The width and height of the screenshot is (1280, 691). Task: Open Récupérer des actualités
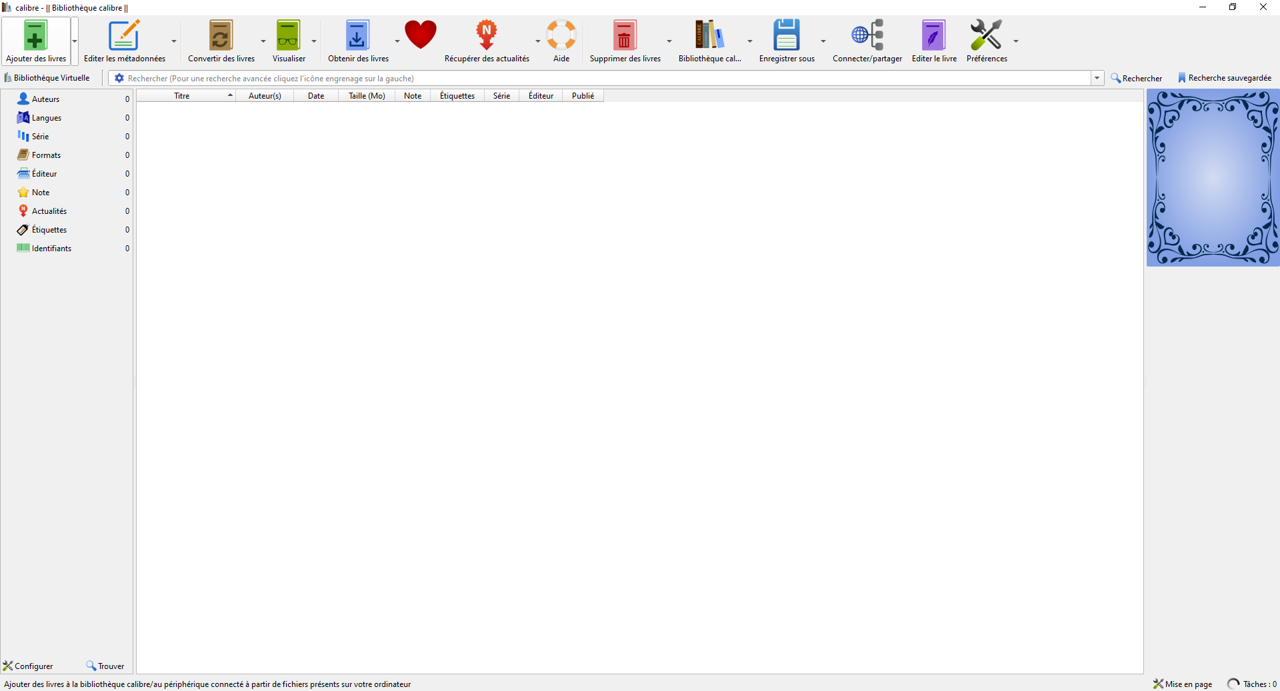pyautogui.click(x=486, y=37)
